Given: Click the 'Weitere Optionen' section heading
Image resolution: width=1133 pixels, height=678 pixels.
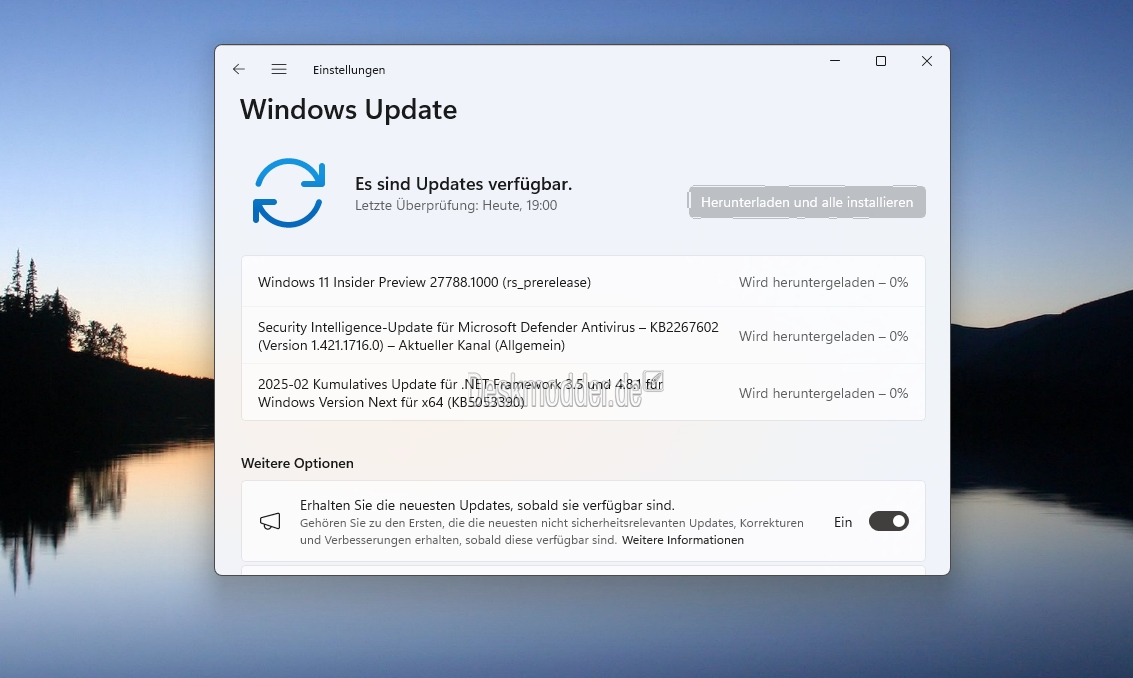Looking at the screenshot, I should [297, 463].
